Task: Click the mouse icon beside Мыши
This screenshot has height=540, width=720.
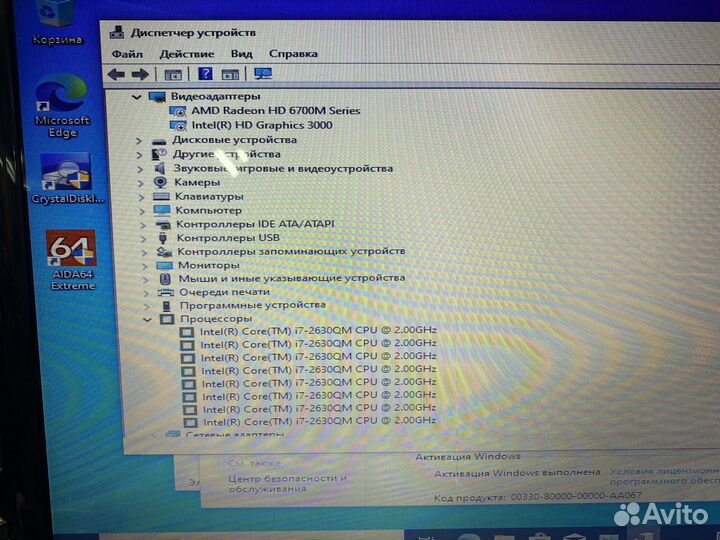Action: tap(165, 279)
